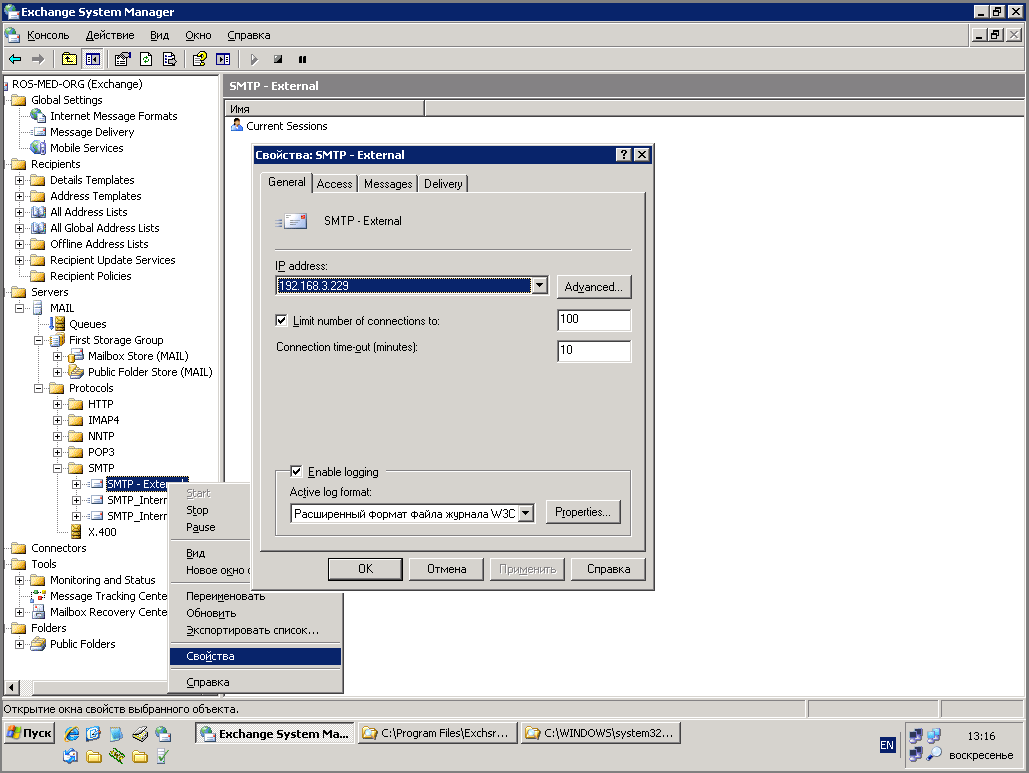Viewport: 1029px width, 773px height.
Task: Switch to C:\Program Files\Exchsrvr taskbar window
Action: 437,733
